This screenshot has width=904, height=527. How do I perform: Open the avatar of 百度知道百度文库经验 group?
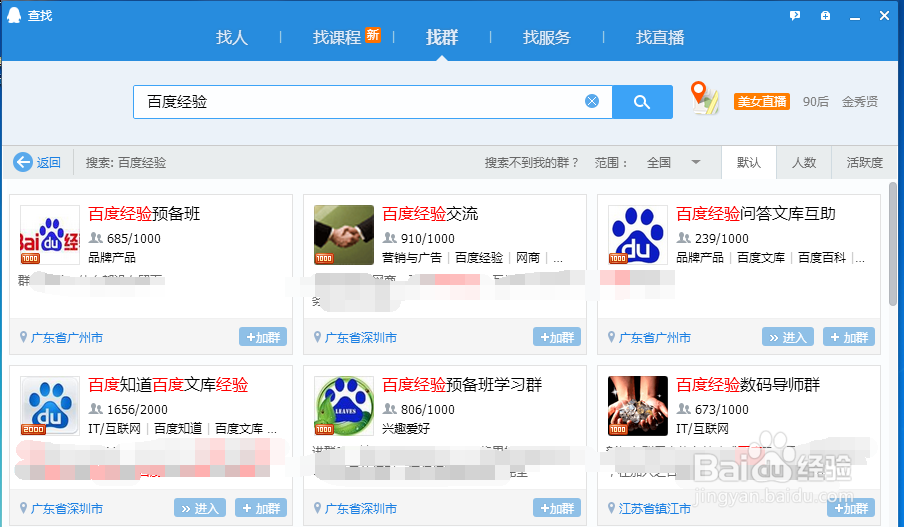pos(50,406)
